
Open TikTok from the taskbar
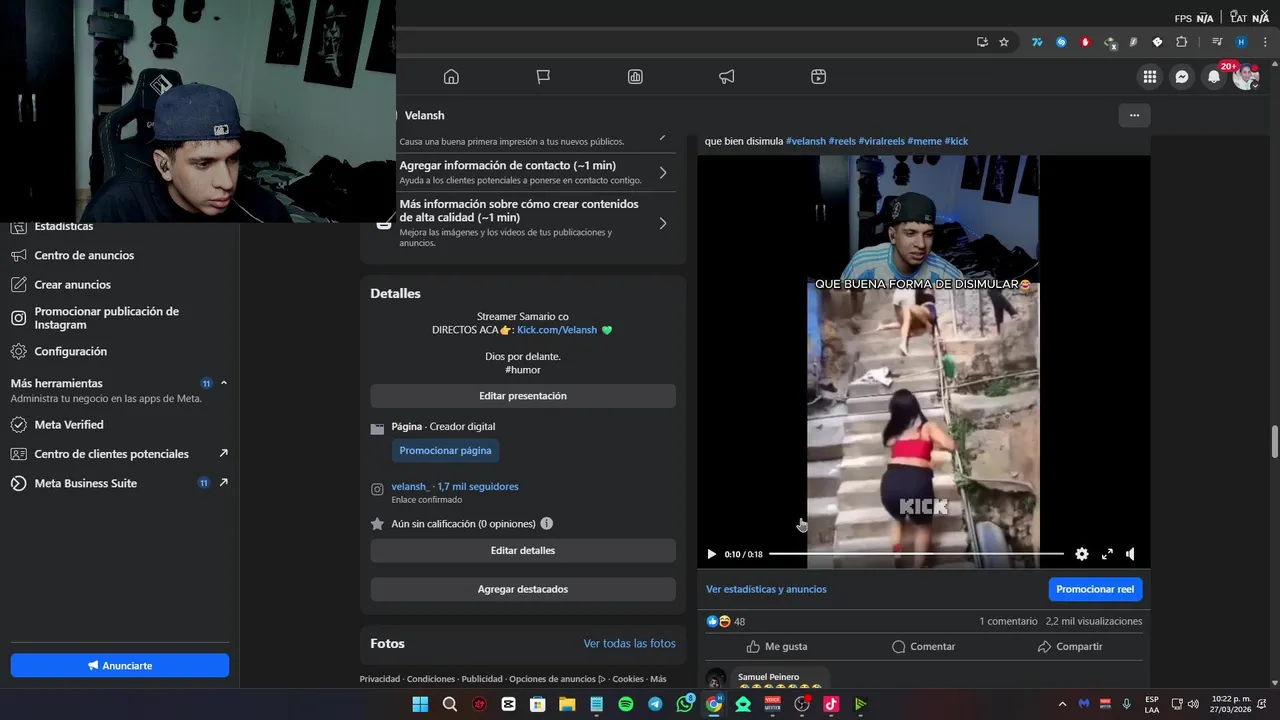(x=831, y=704)
